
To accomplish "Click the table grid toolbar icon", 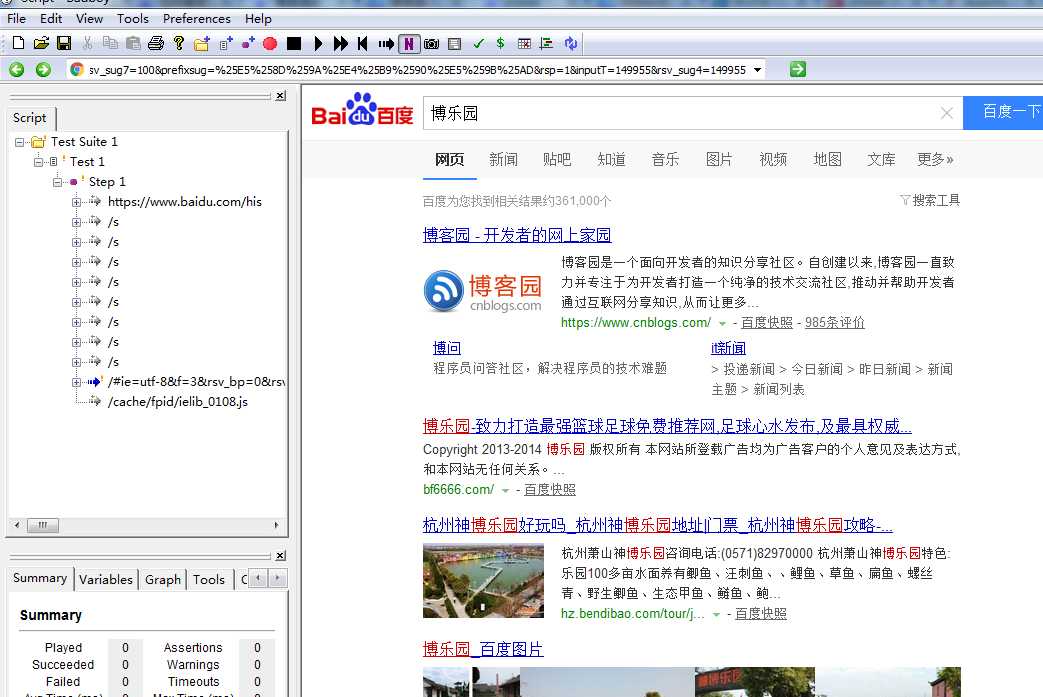I will [524, 43].
